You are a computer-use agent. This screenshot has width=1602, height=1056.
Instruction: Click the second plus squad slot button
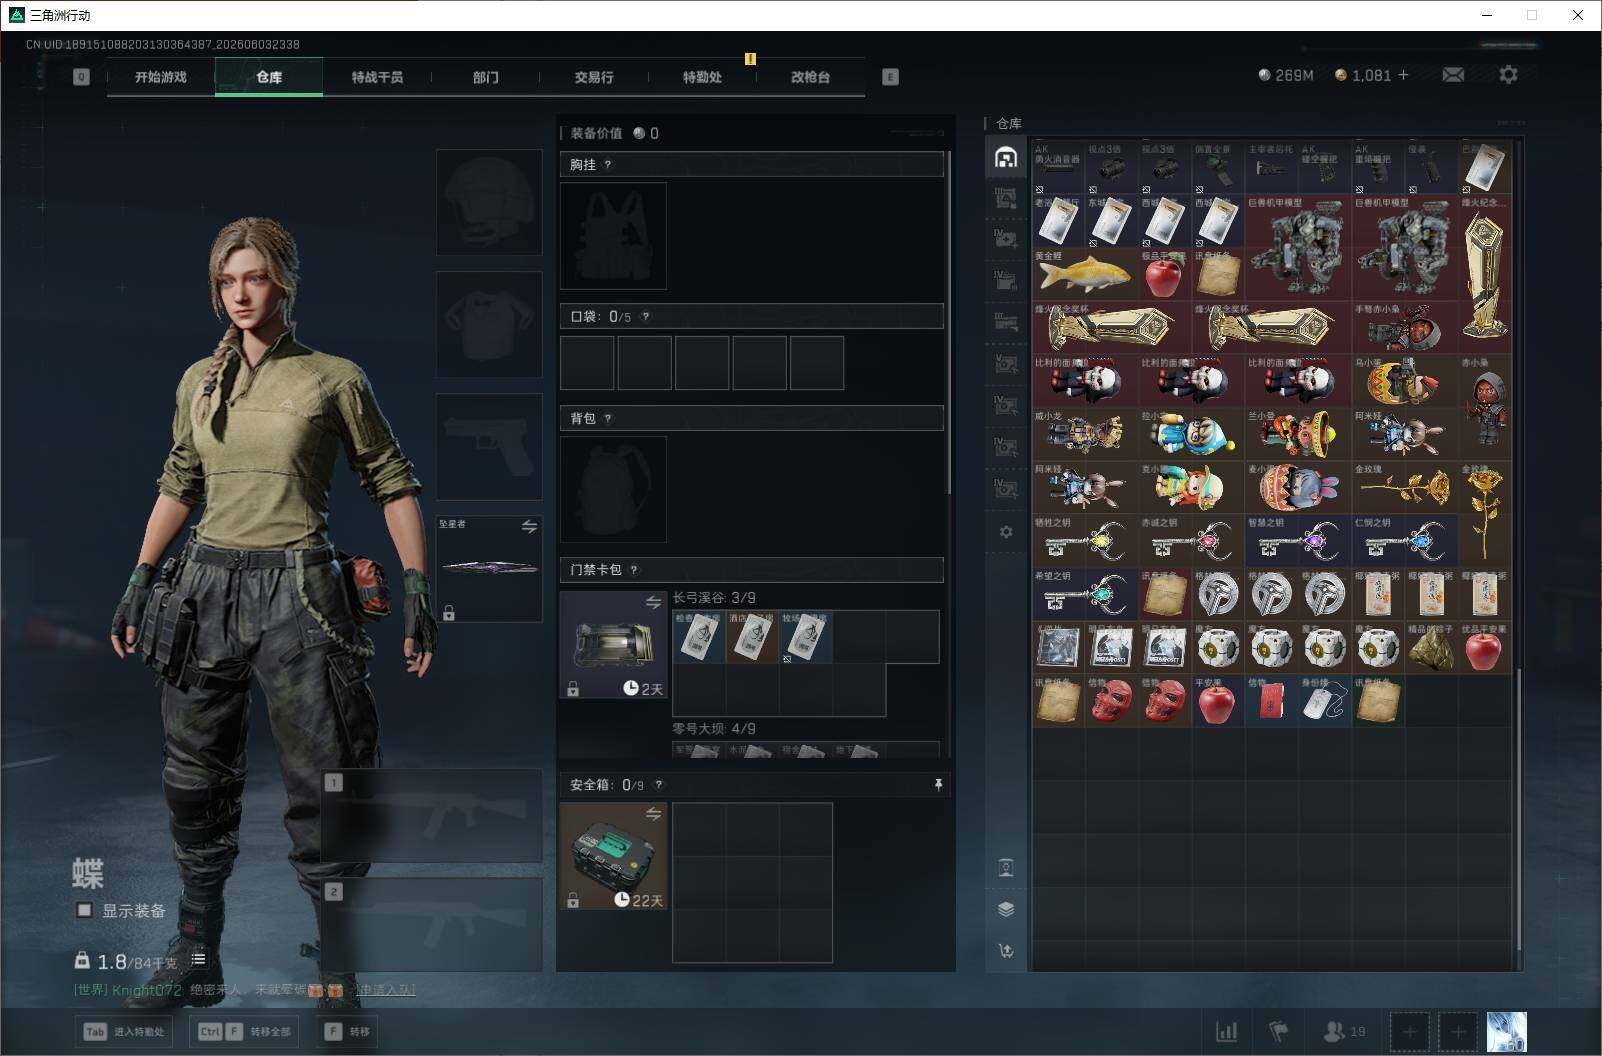1458,1032
